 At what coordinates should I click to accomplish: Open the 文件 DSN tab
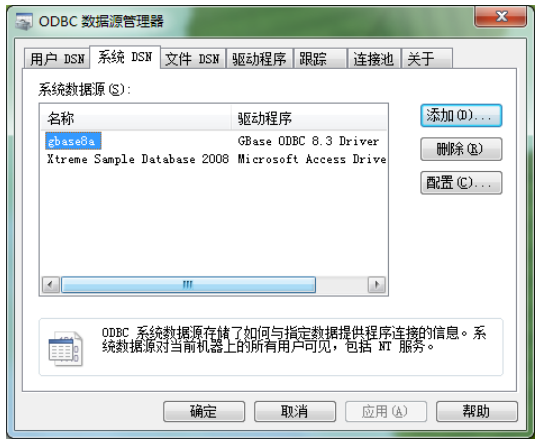[192, 58]
